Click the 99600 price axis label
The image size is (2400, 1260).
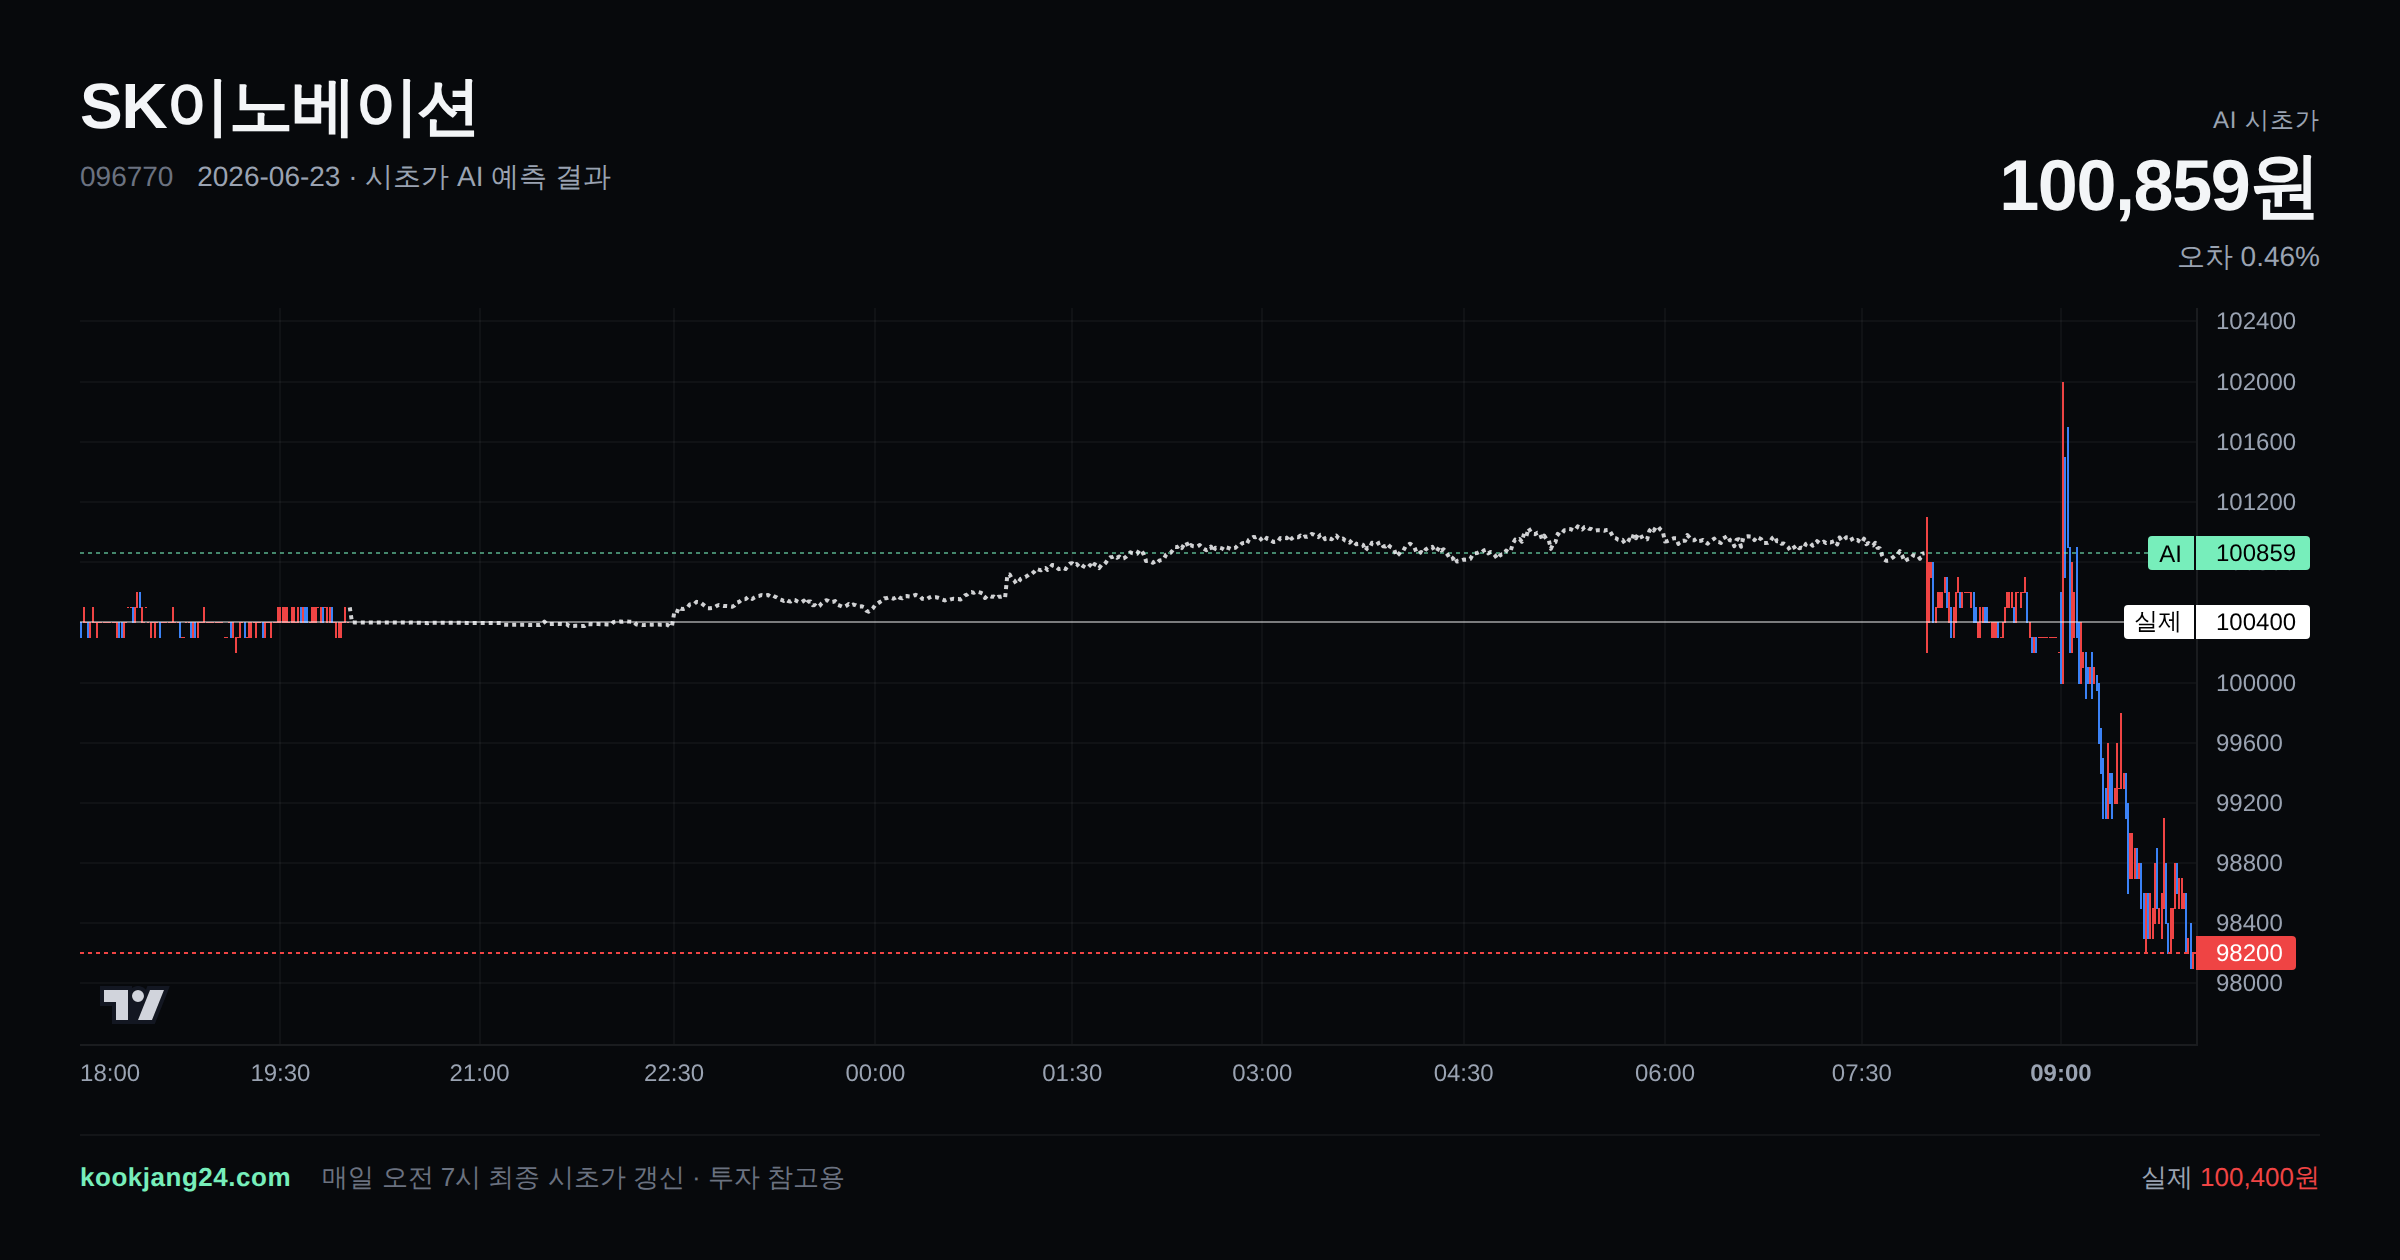point(2249,743)
